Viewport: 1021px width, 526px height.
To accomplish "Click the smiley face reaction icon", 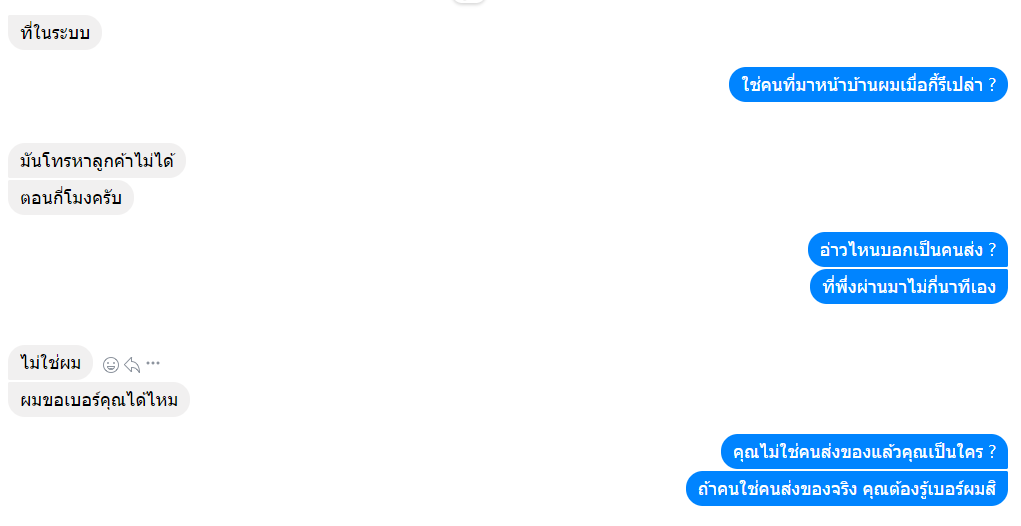I will coord(111,365).
